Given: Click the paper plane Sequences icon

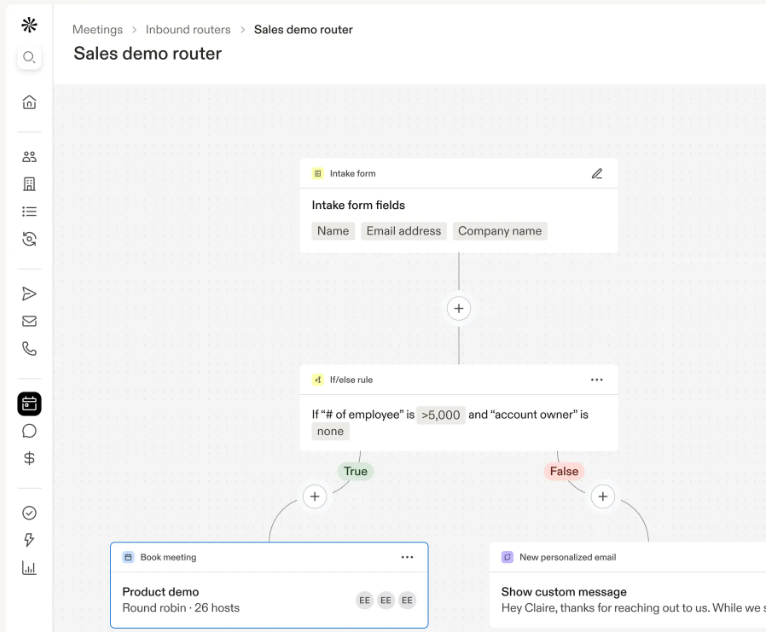Looking at the screenshot, I should 29,294.
